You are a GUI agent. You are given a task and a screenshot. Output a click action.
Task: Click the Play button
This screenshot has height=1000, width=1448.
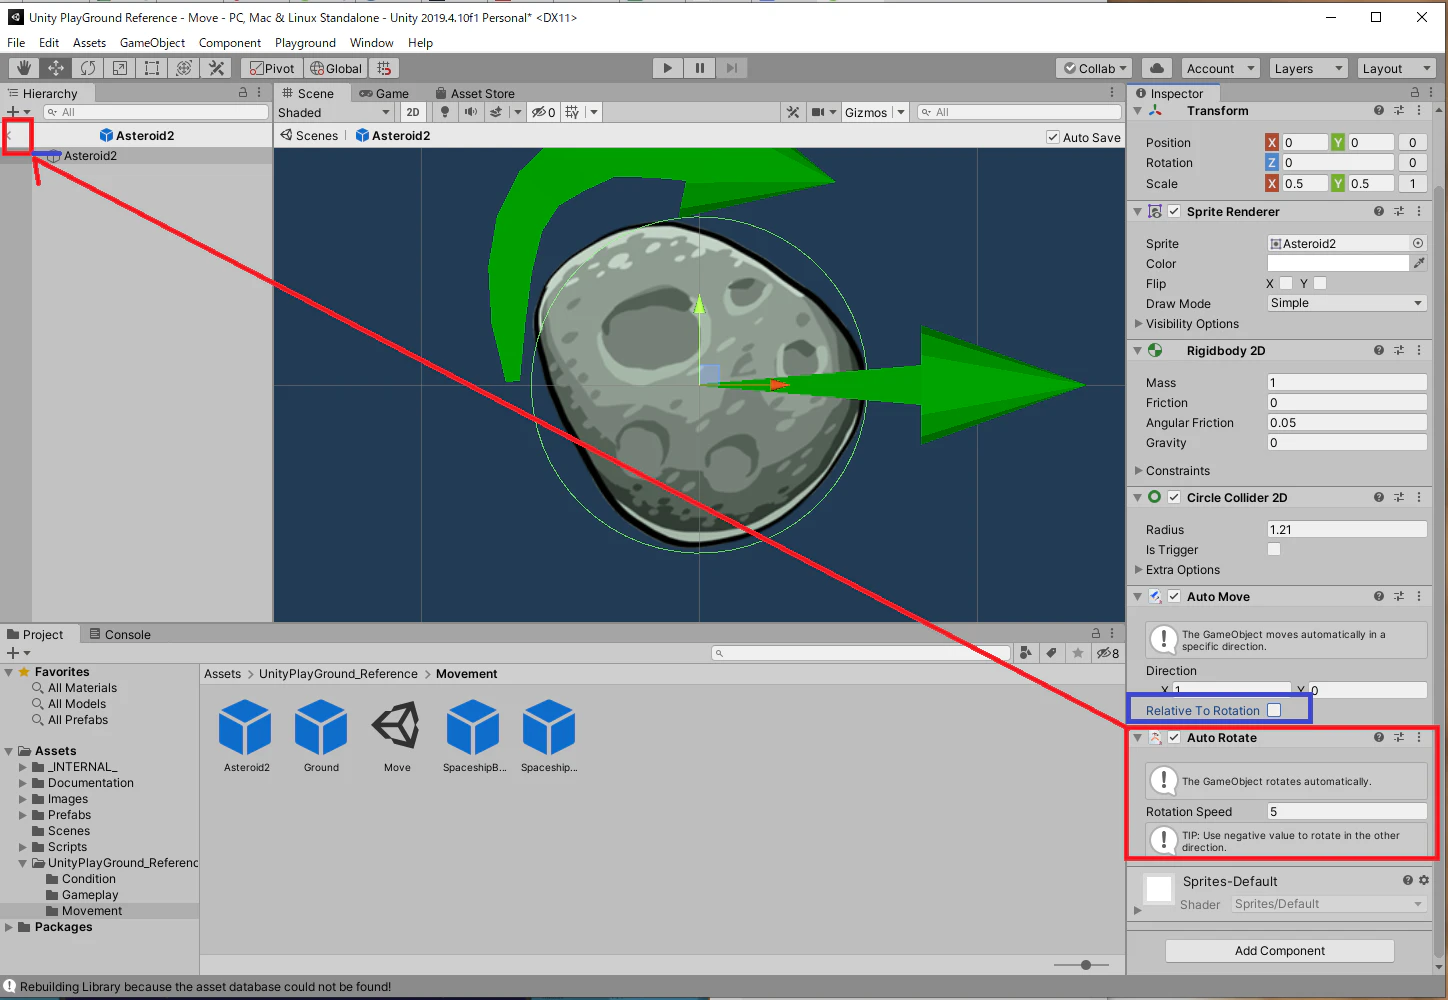coord(668,68)
